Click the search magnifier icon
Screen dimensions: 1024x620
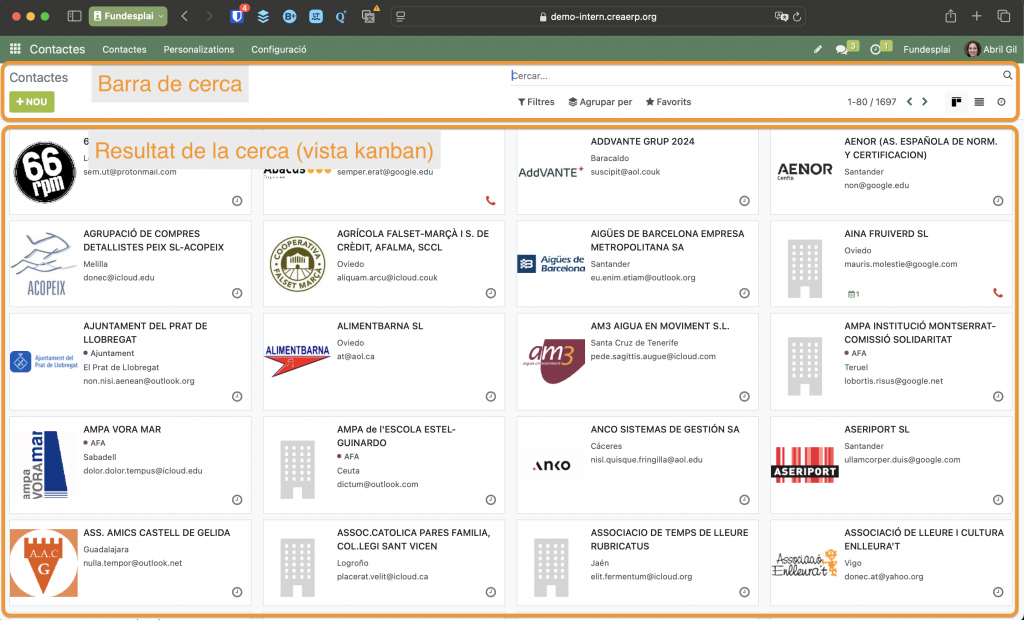(1007, 75)
